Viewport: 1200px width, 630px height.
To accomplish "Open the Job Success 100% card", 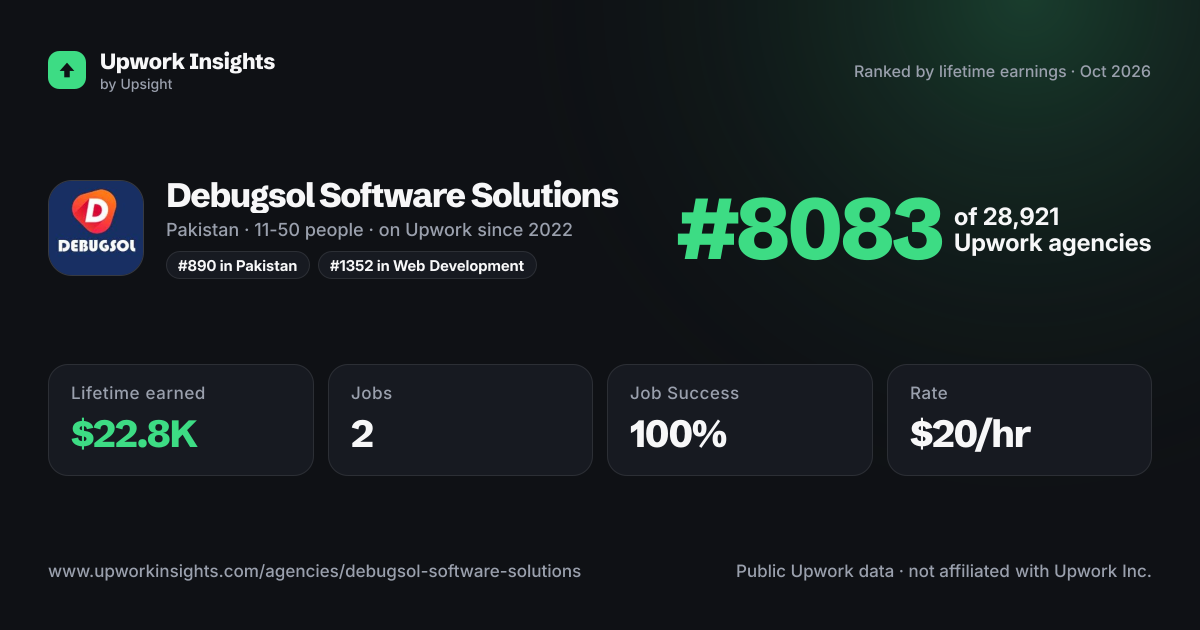I will pos(740,420).
